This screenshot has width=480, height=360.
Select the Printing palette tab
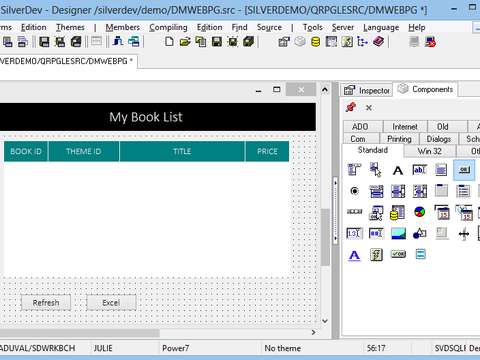pos(399,139)
